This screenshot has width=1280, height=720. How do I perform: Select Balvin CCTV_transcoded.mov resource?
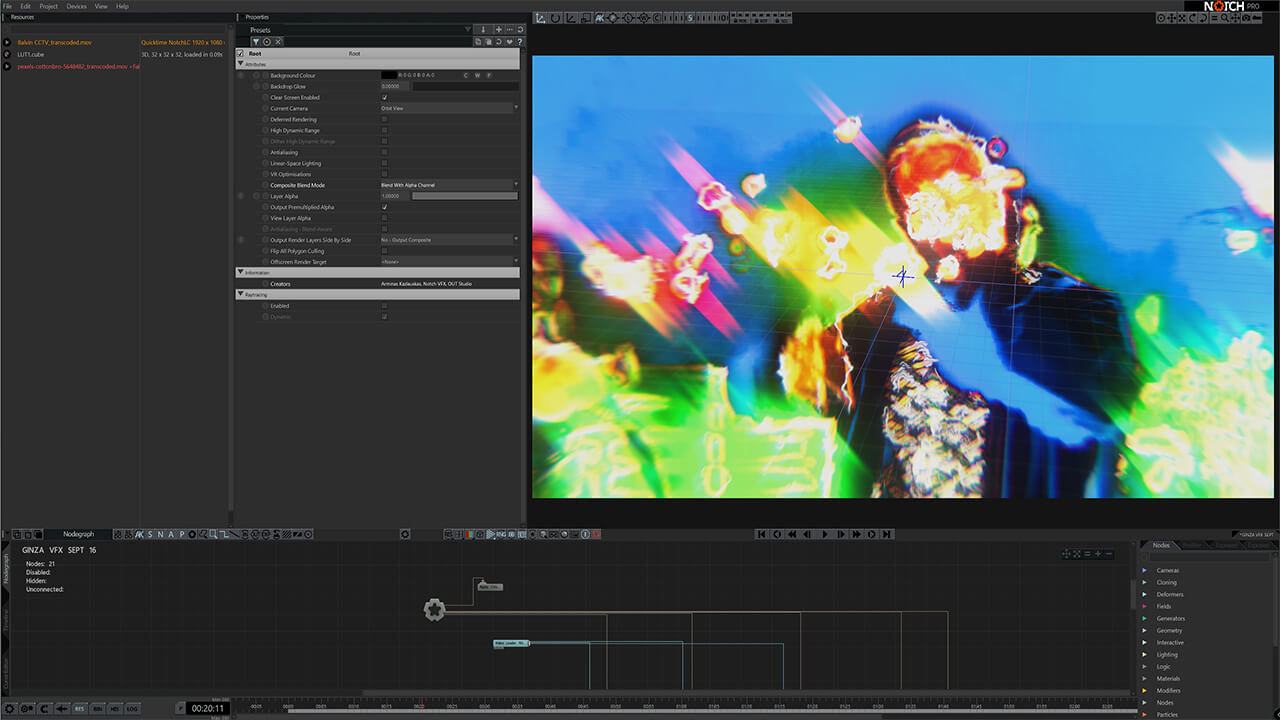tap(54, 43)
